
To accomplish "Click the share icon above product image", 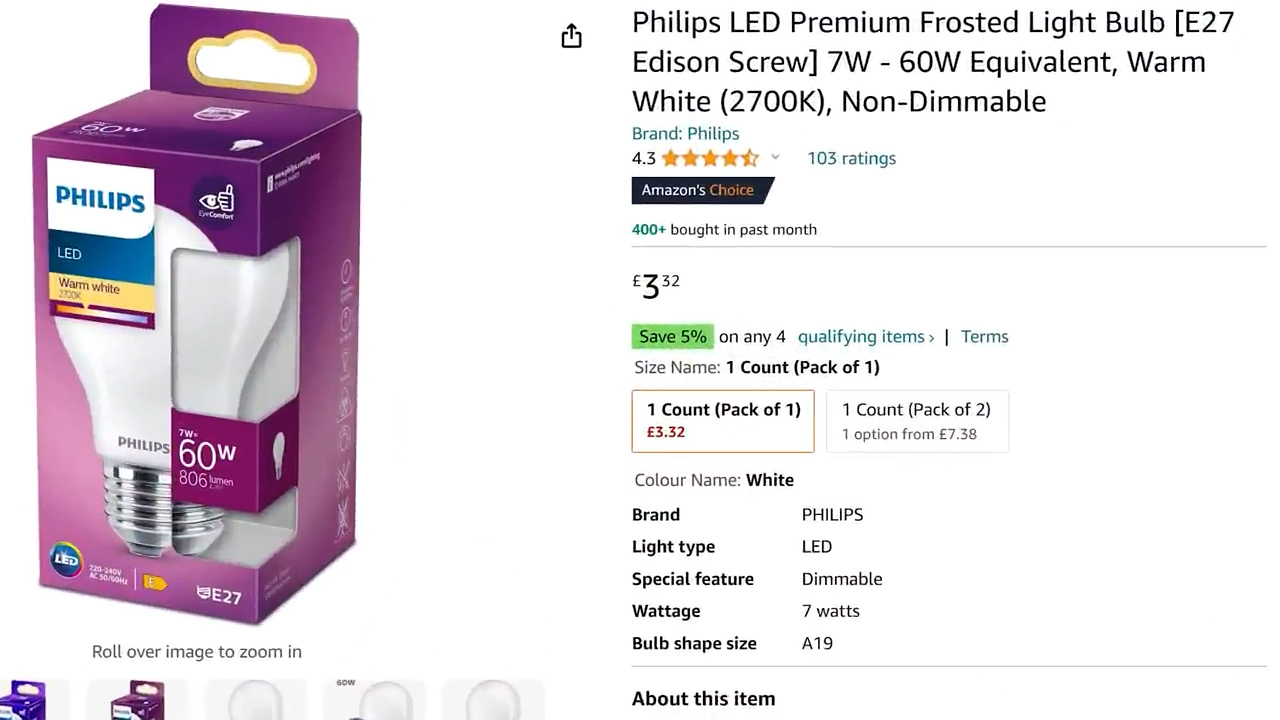I will (571, 37).
